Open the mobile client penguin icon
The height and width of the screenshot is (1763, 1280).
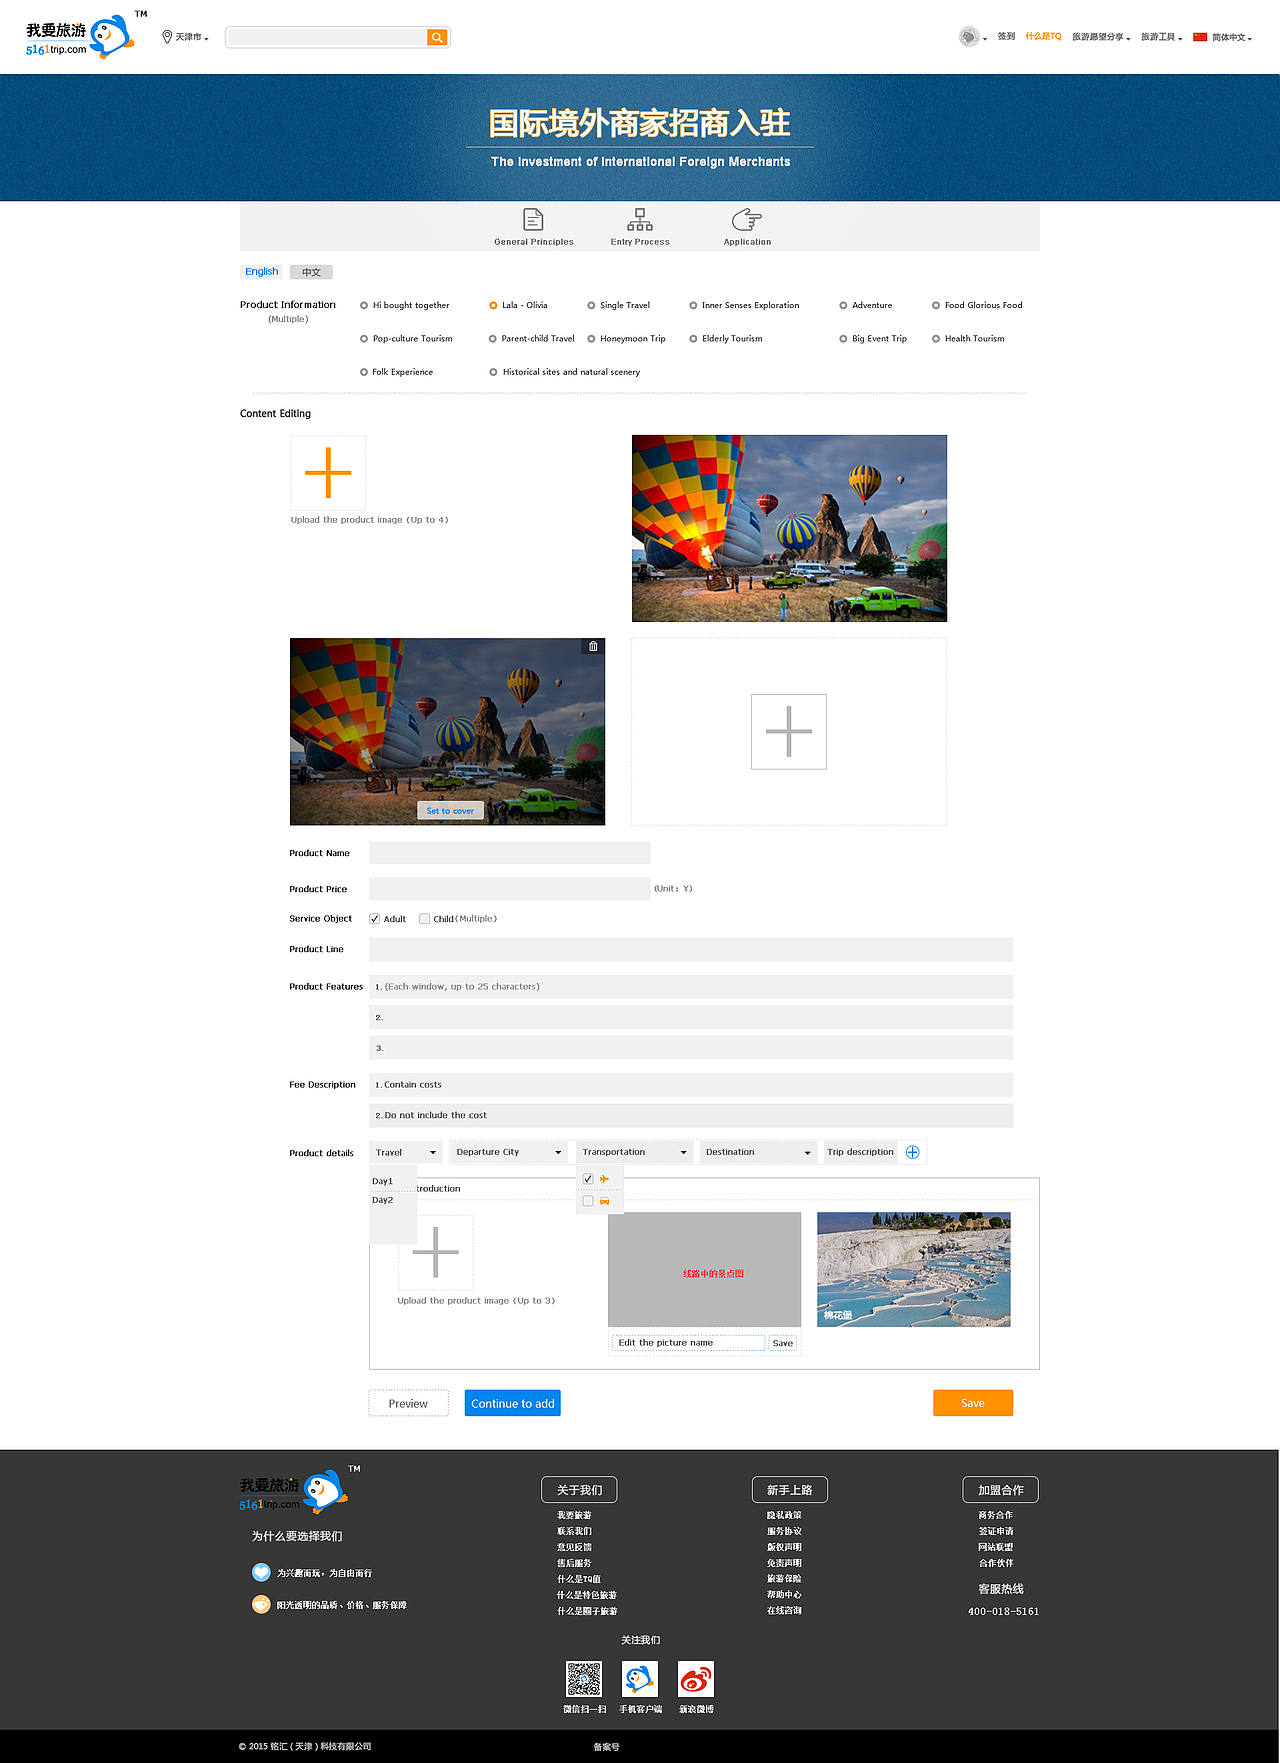click(x=640, y=1679)
